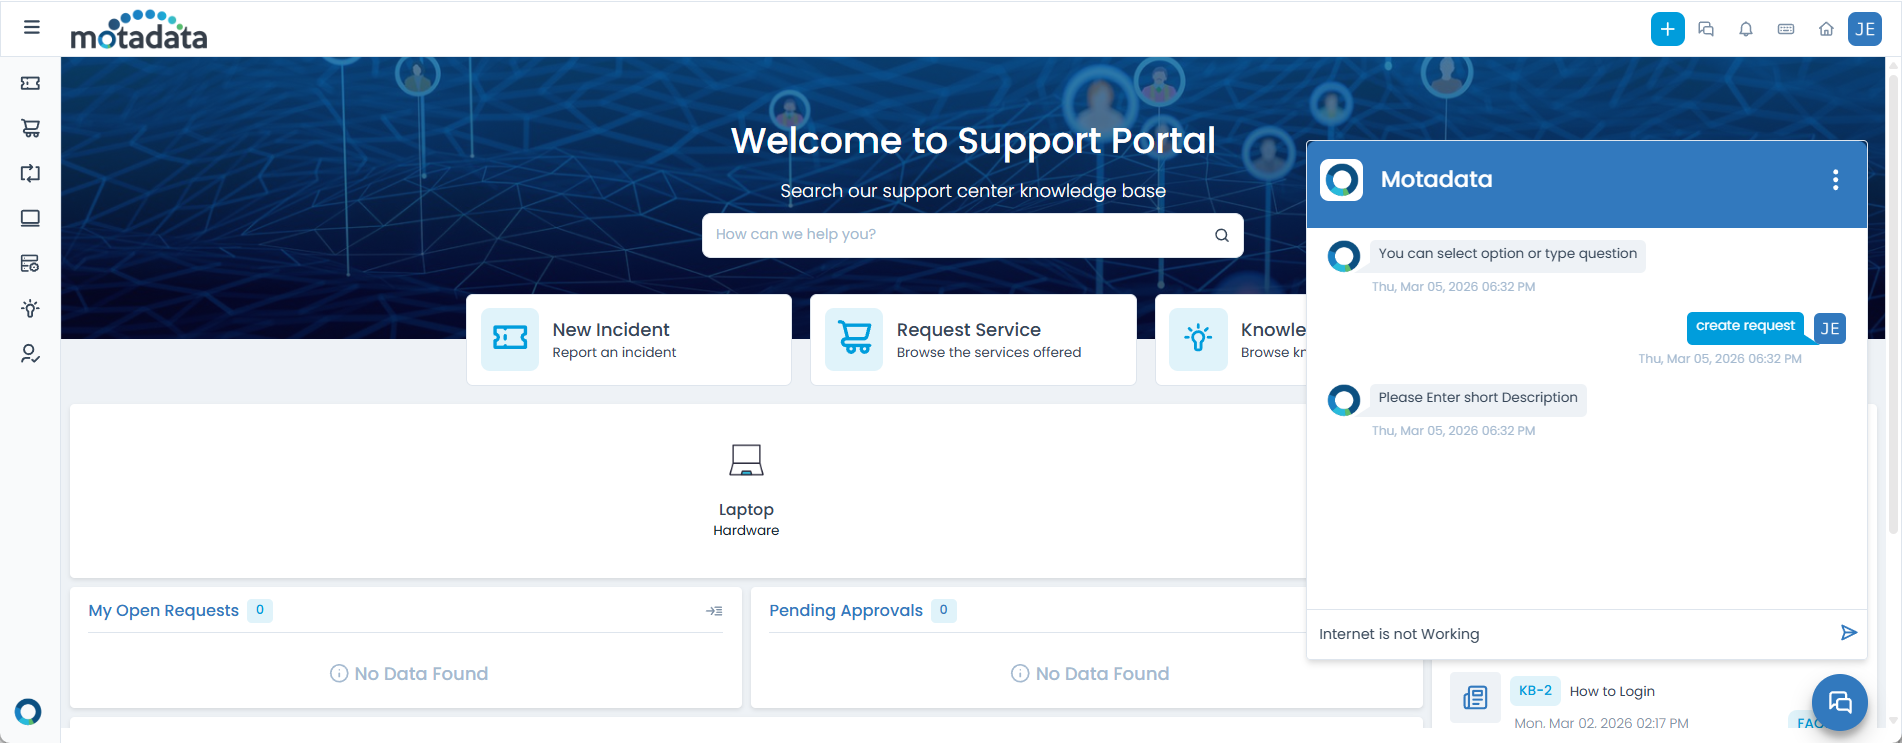The height and width of the screenshot is (743, 1902).
Task: Open the KB-2 How to Login article
Action: pos(1611,691)
